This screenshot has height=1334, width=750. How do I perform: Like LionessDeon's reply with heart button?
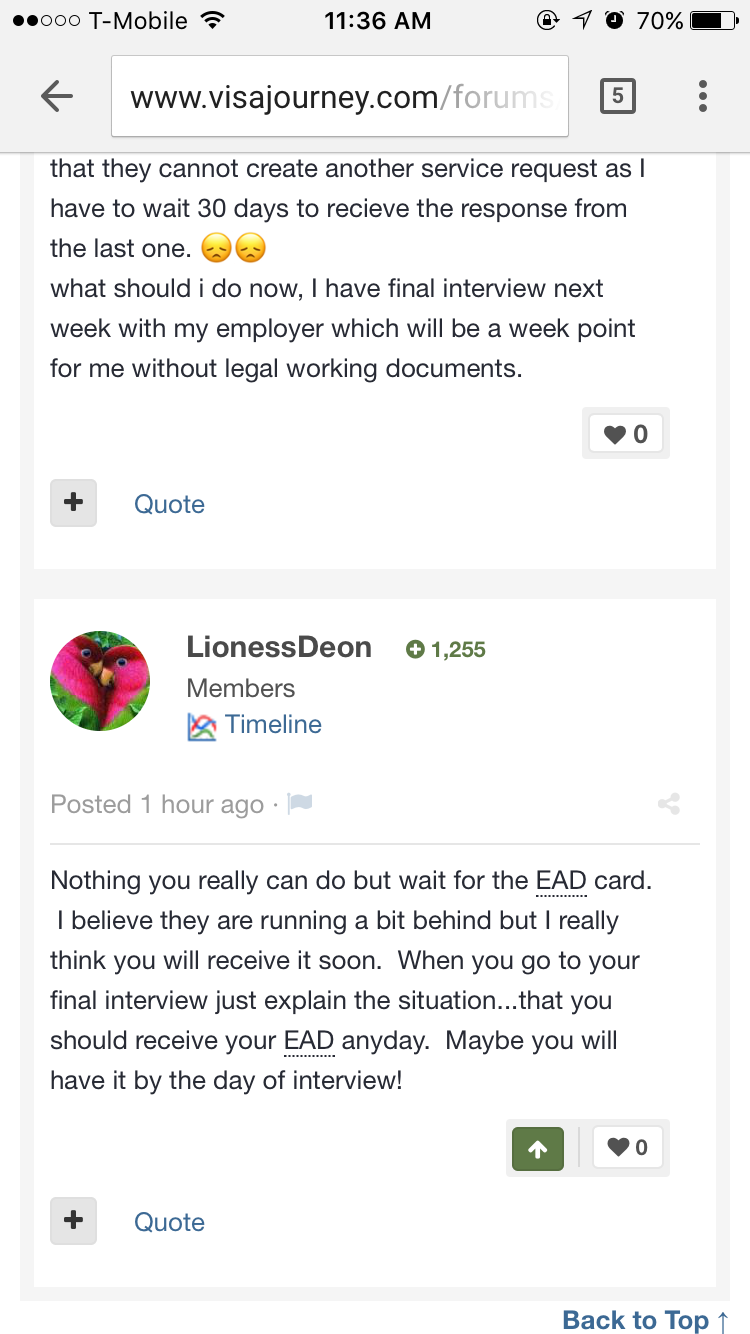point(628,1148)
